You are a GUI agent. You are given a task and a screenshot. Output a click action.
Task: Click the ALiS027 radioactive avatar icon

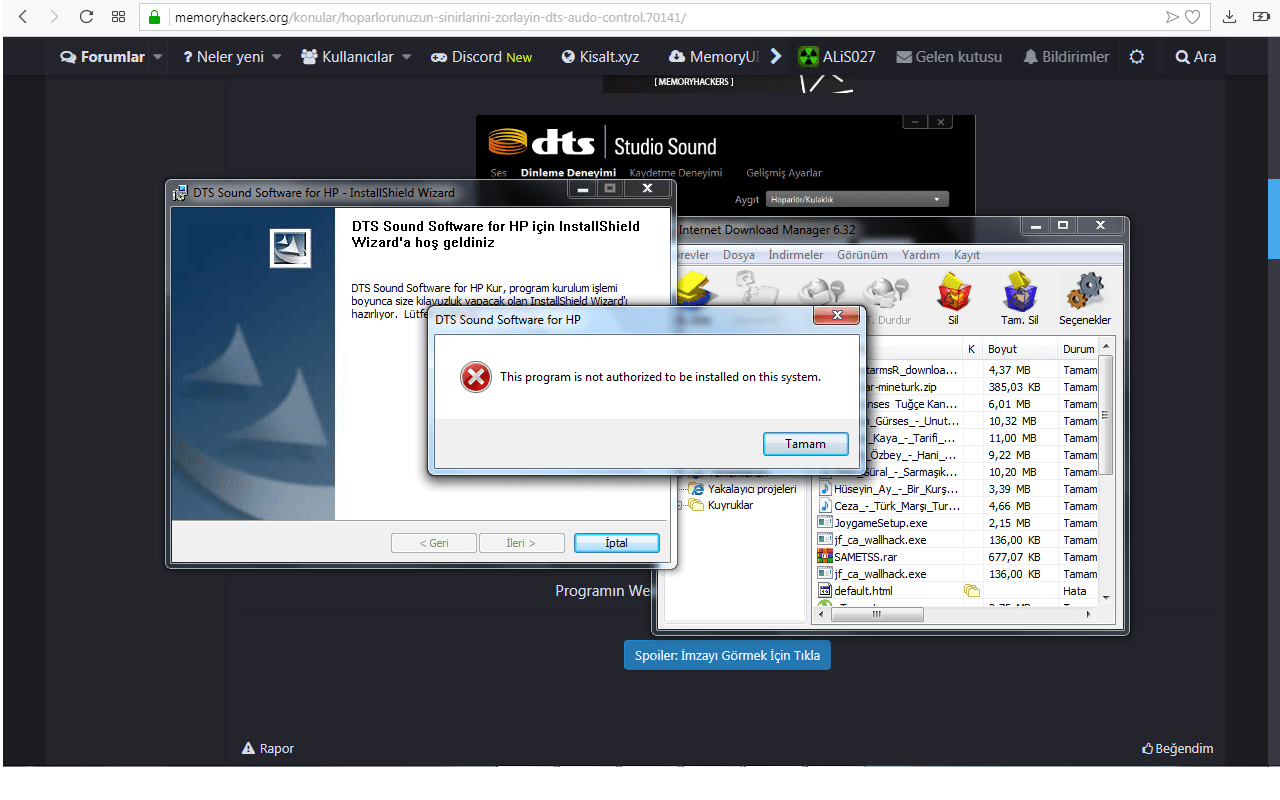point(808,57)
